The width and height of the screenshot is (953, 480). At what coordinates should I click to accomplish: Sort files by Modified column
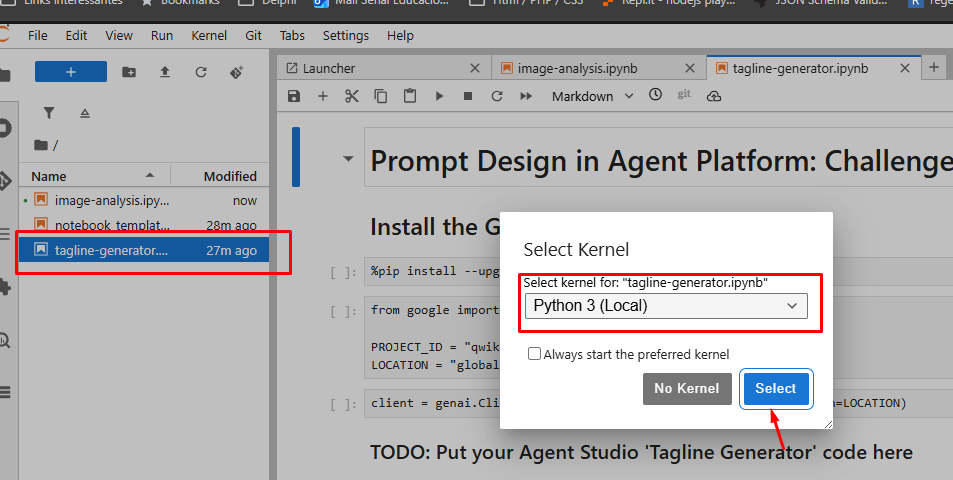(x=220, y=176)
